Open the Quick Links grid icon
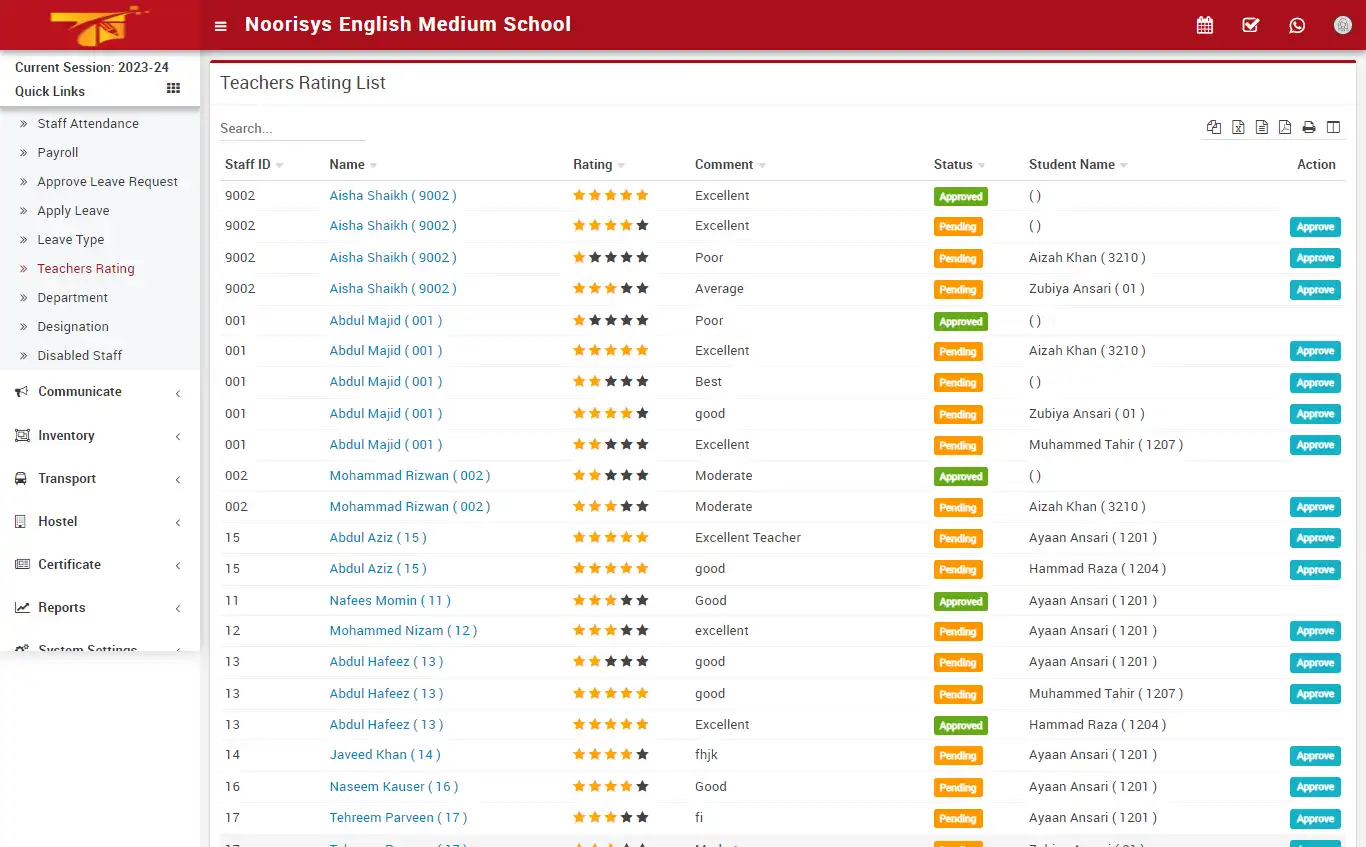1366x847 pixels. coord(172,88)
